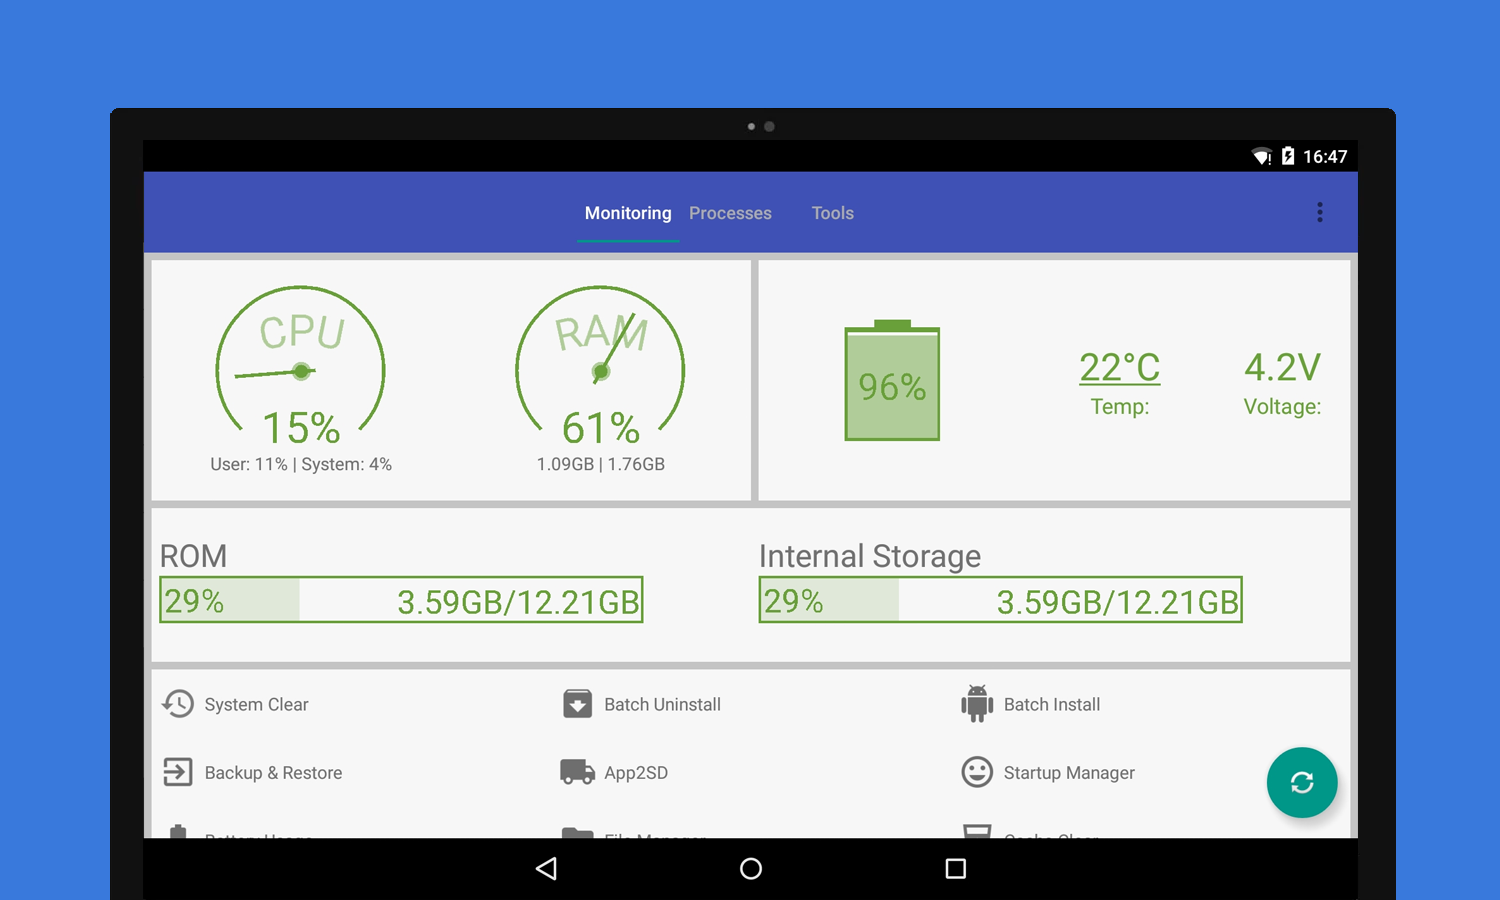Tap the battery level 96% icon
Viewport: 1500px width, 900px height.
pyautogui.click(x=892, y=382)
